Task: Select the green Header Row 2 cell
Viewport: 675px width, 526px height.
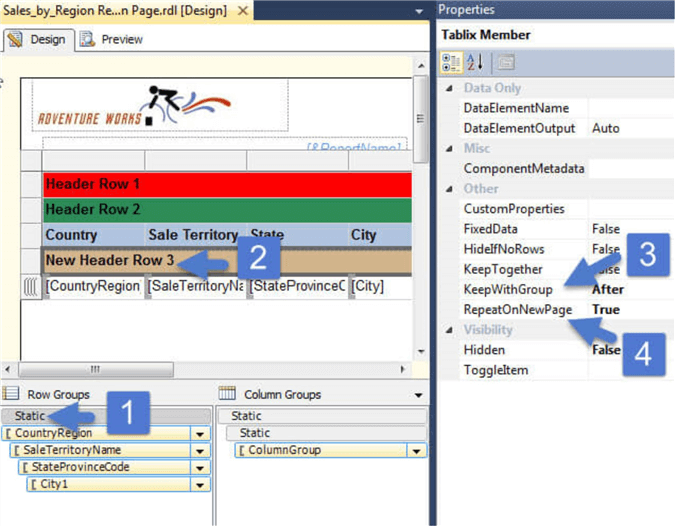Action: [227, 210]
